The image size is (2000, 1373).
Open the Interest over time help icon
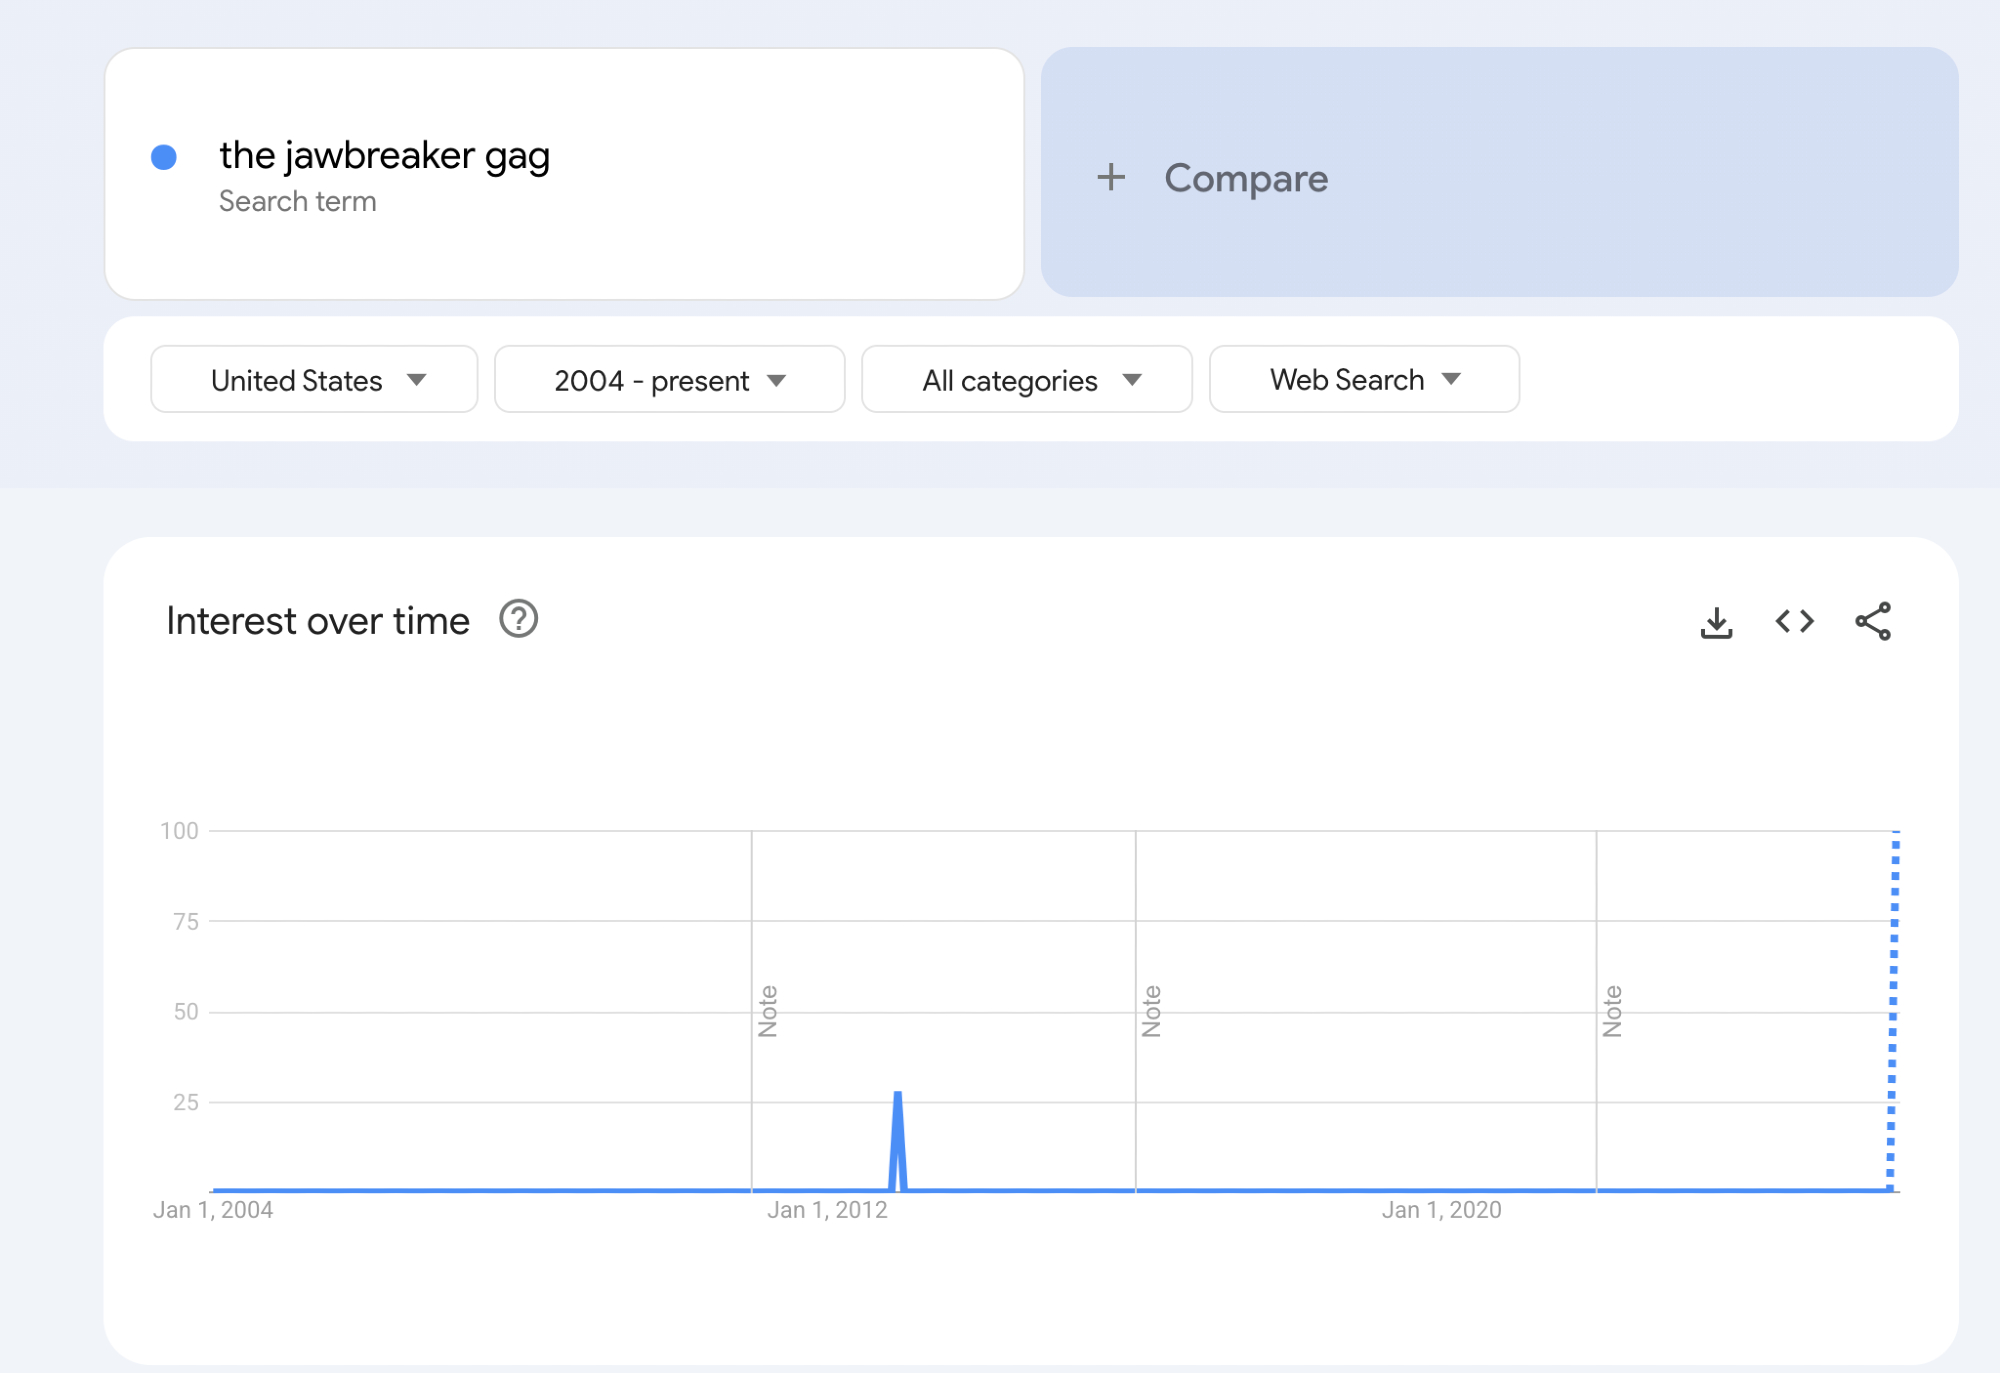click(518, 619)
